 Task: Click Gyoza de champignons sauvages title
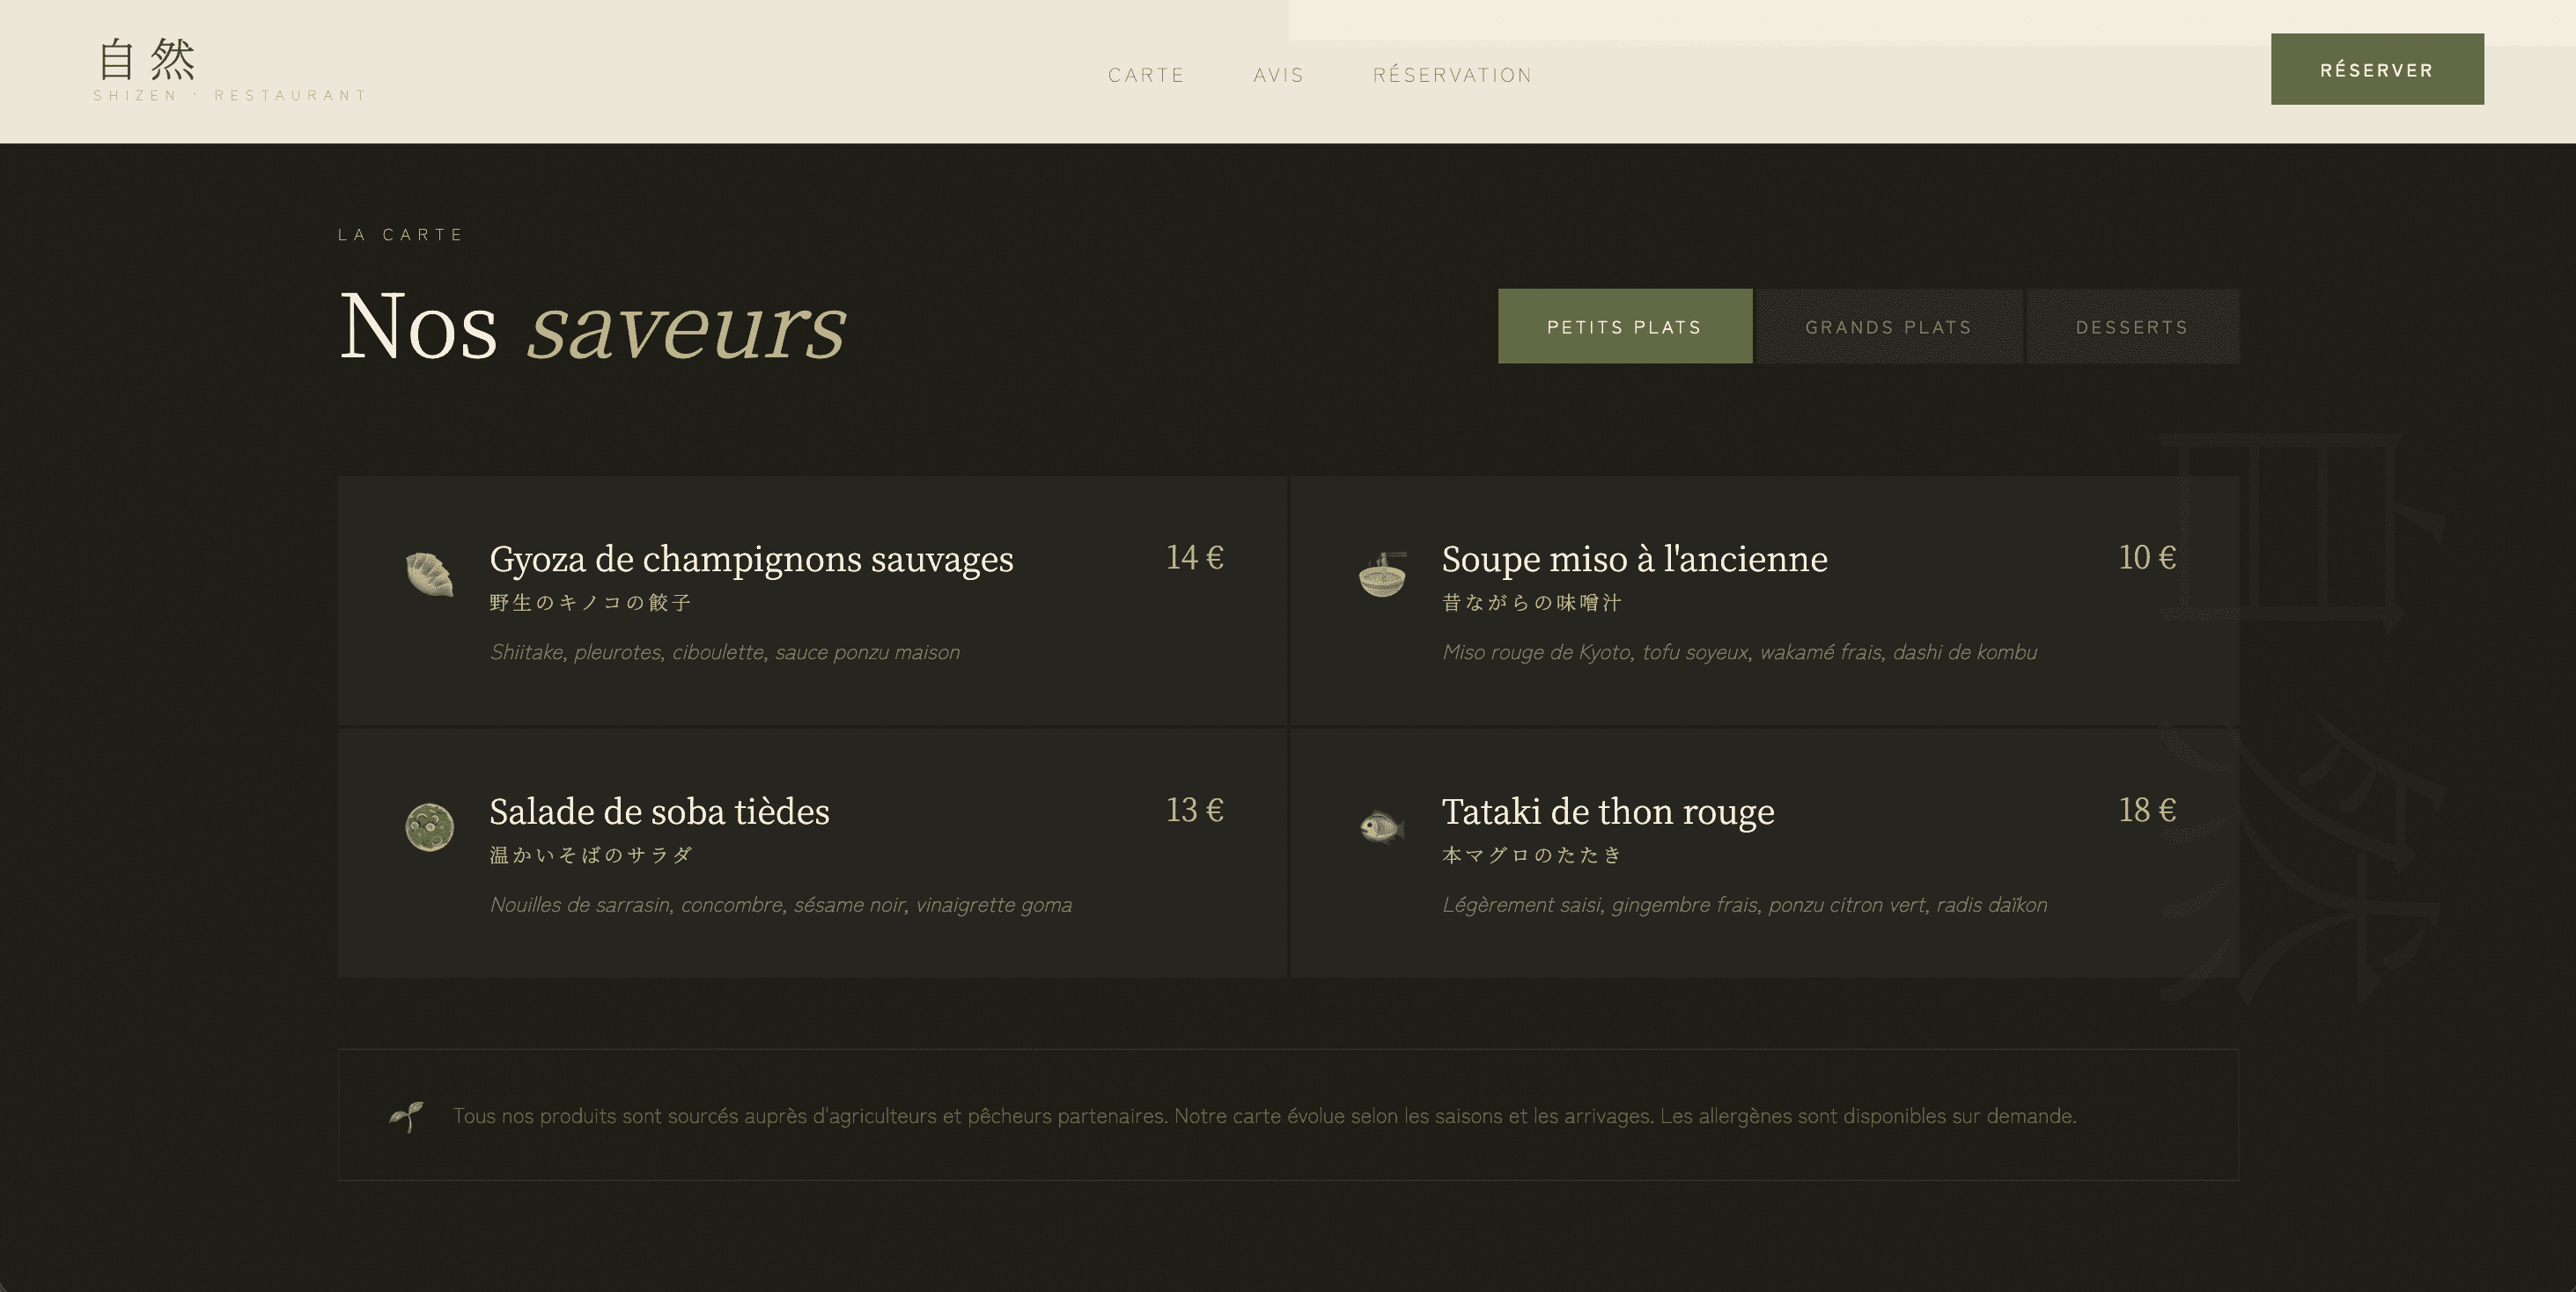(751, 559)
